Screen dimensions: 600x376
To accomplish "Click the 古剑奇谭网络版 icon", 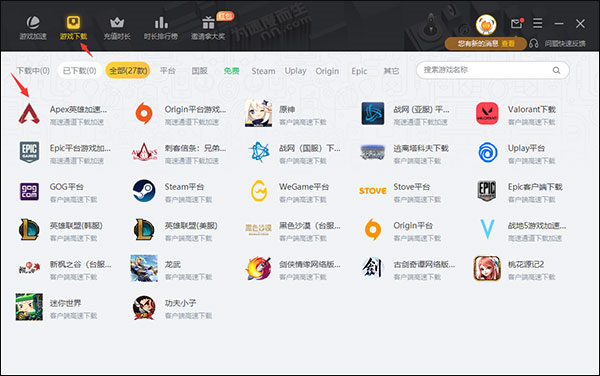I will point(373,267).
